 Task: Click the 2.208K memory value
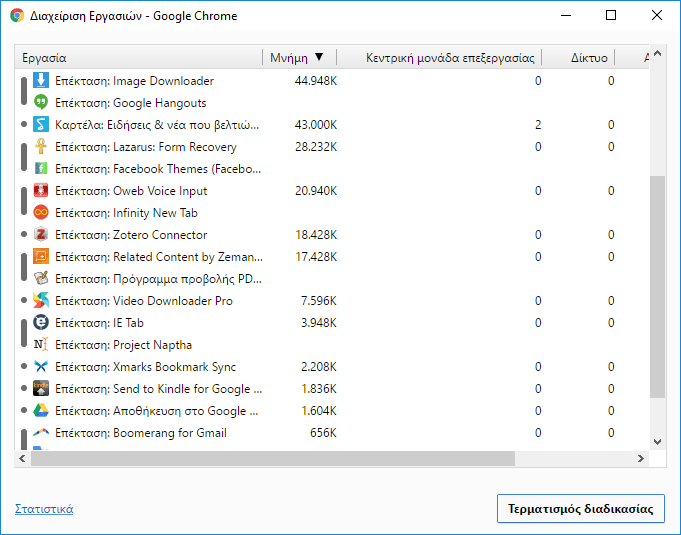click(319, 367)
